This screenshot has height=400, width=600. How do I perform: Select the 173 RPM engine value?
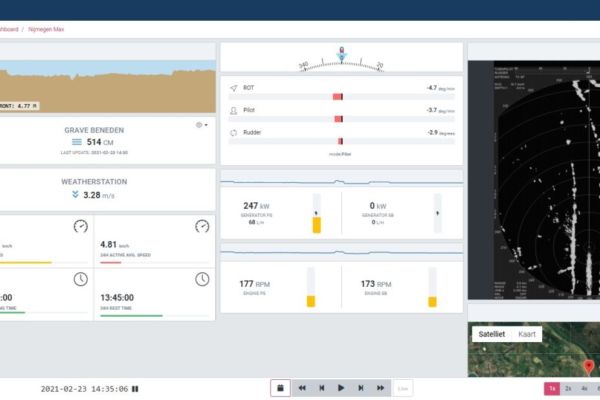(376, 284)
